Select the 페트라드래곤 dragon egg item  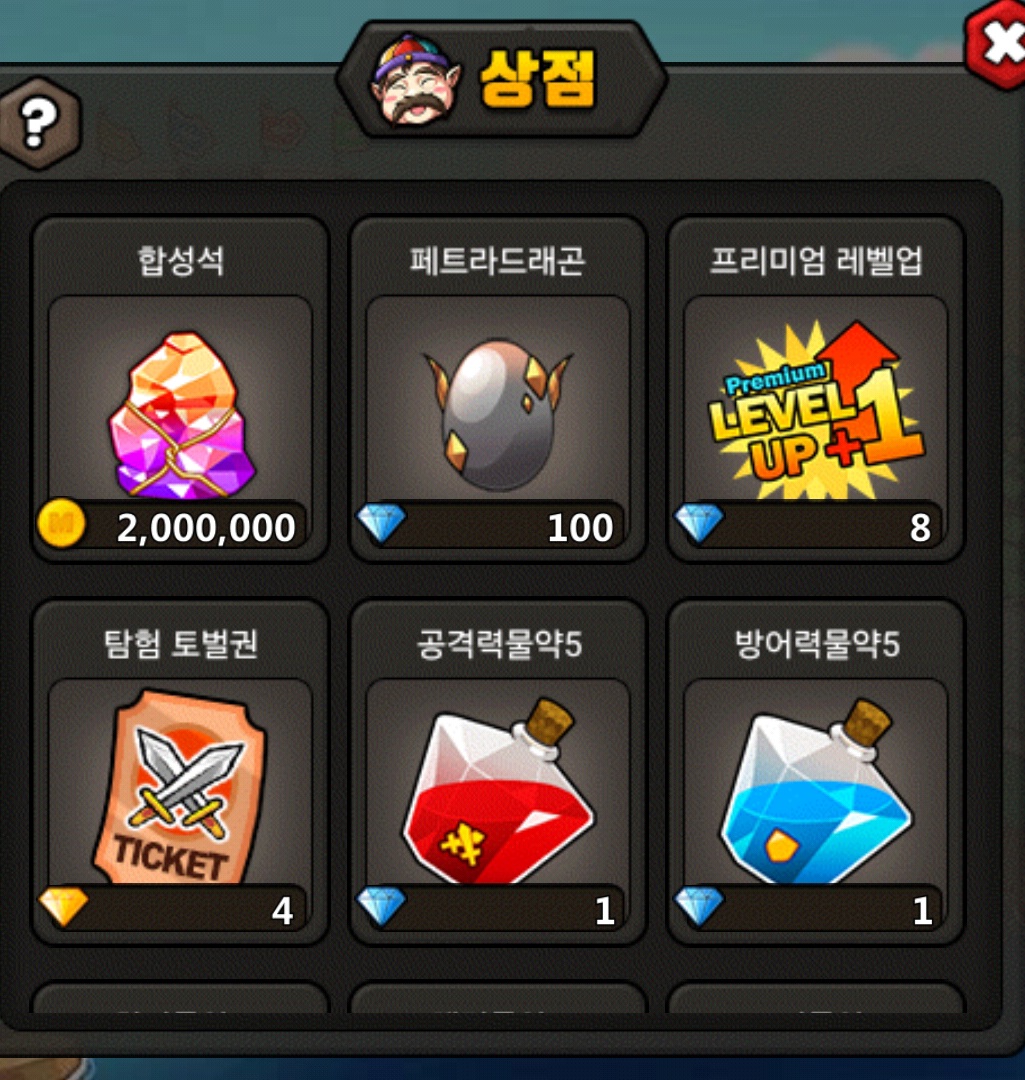coord(497,415)
